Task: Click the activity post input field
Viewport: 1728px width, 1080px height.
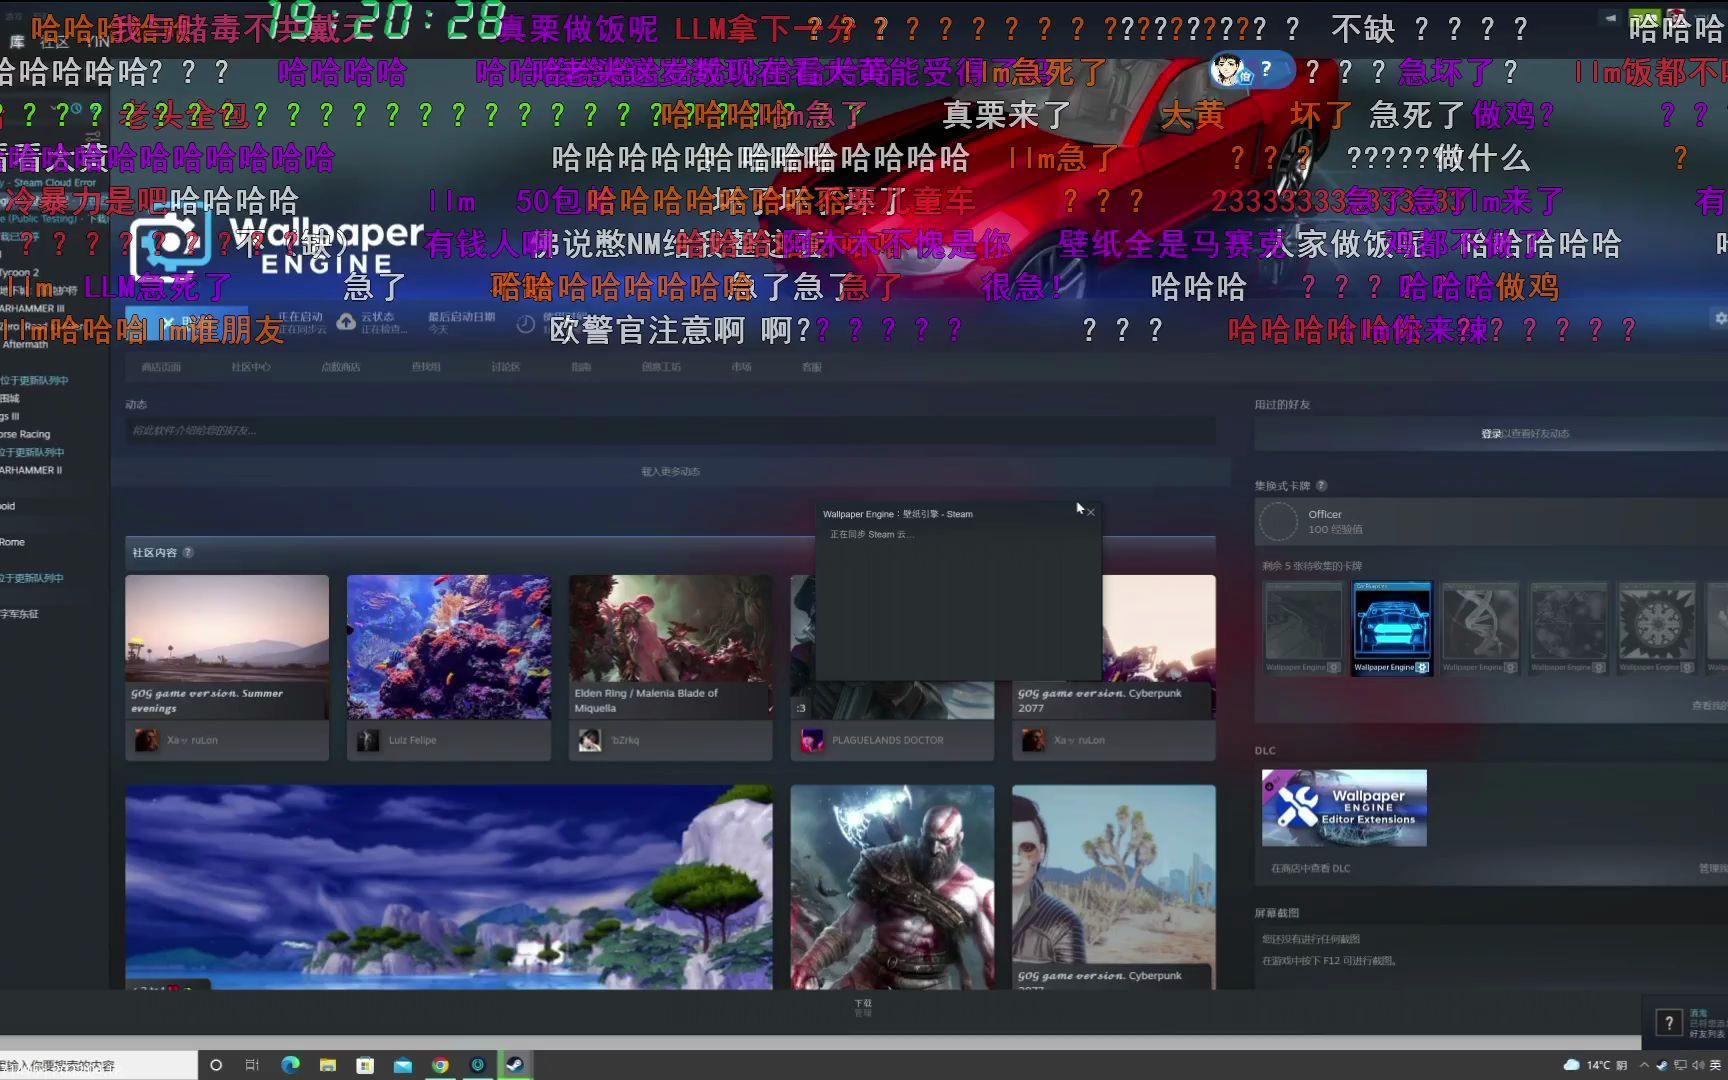Action: pos(670,431)
